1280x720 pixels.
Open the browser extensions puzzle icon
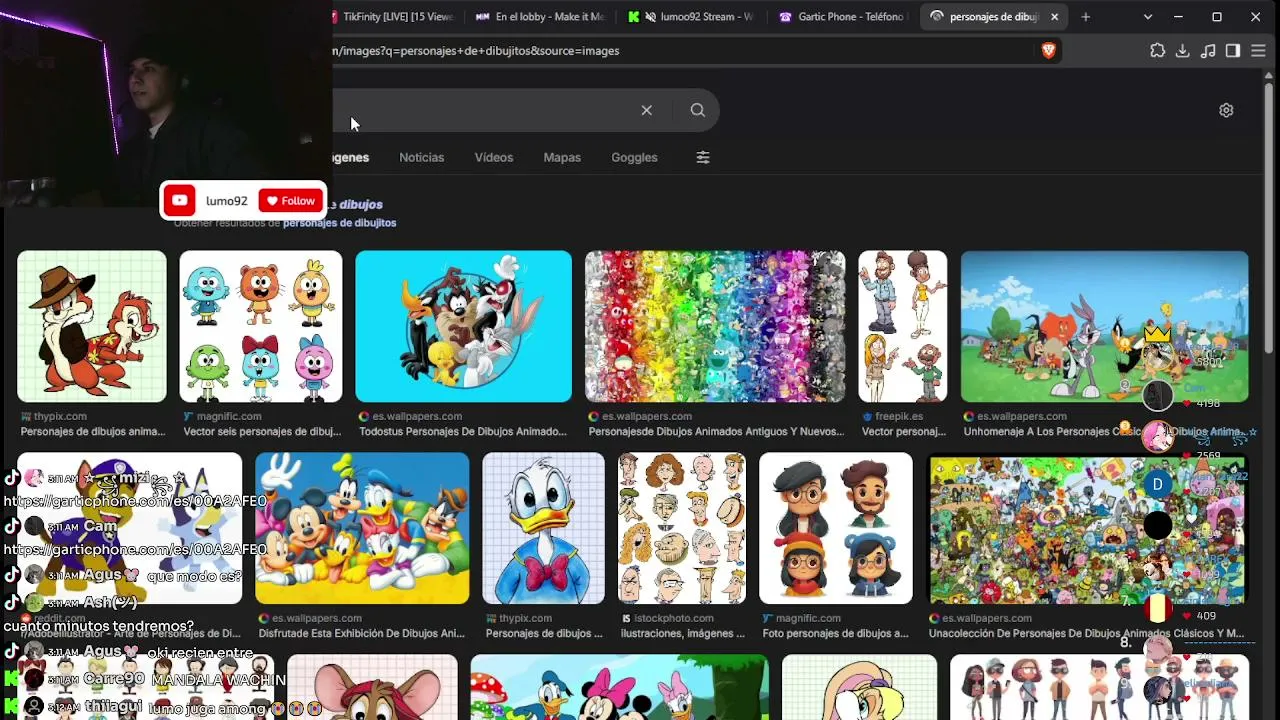[x=1157, y=50]
